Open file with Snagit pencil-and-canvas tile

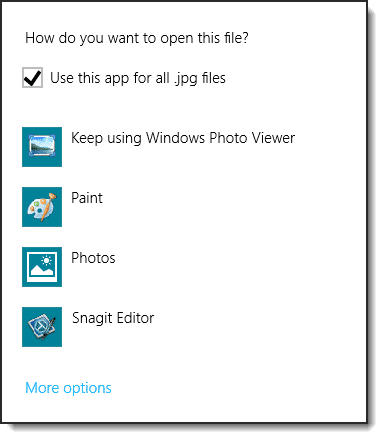[x=42, y=327]
